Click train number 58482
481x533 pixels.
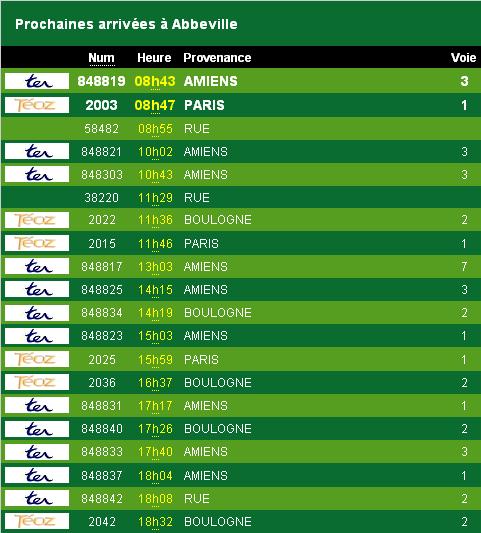pos(101,129)
